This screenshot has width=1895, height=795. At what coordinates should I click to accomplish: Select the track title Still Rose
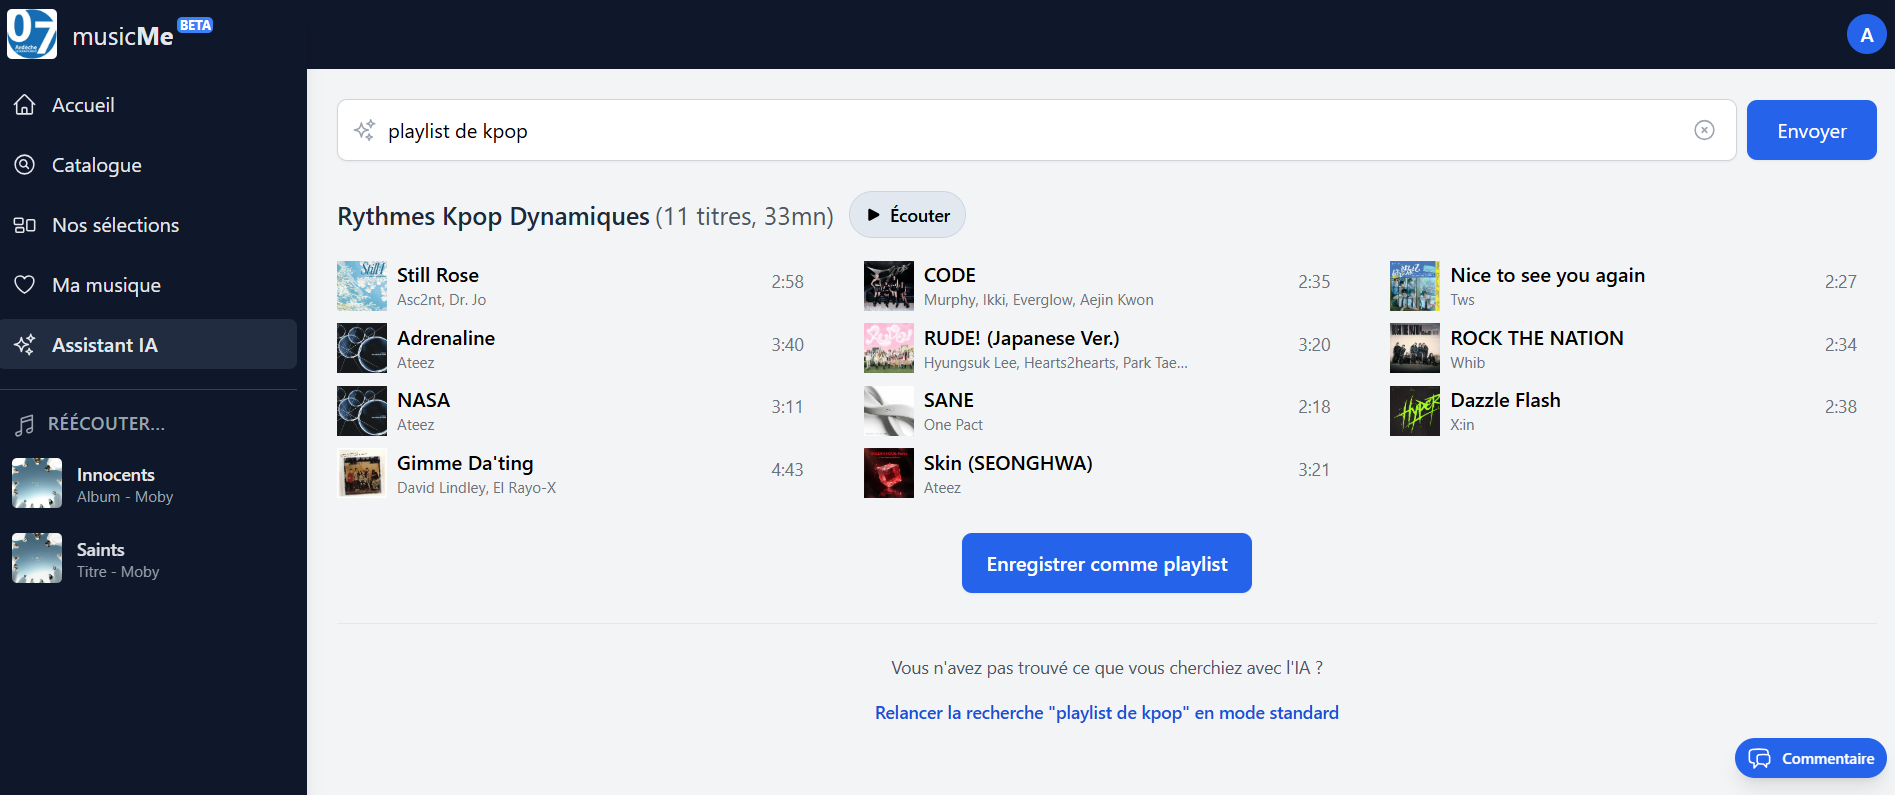tap(438, 275)
